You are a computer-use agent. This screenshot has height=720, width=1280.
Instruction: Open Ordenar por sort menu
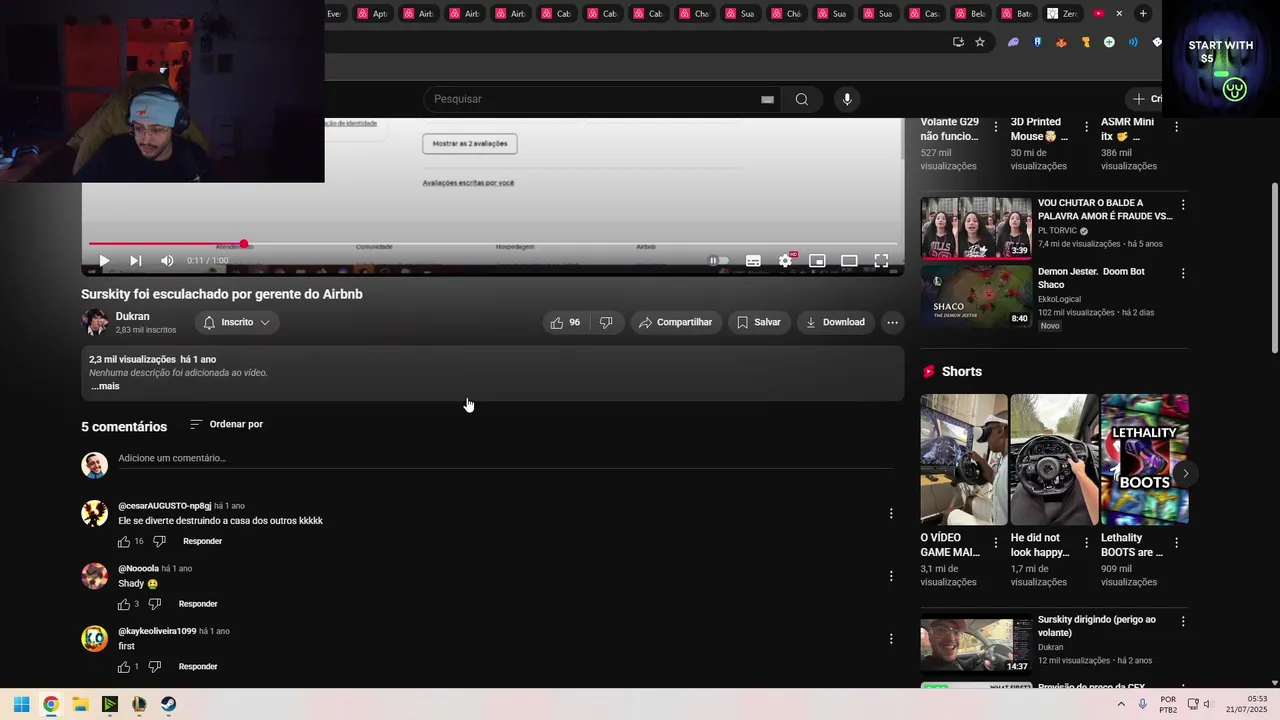(227, 424)
